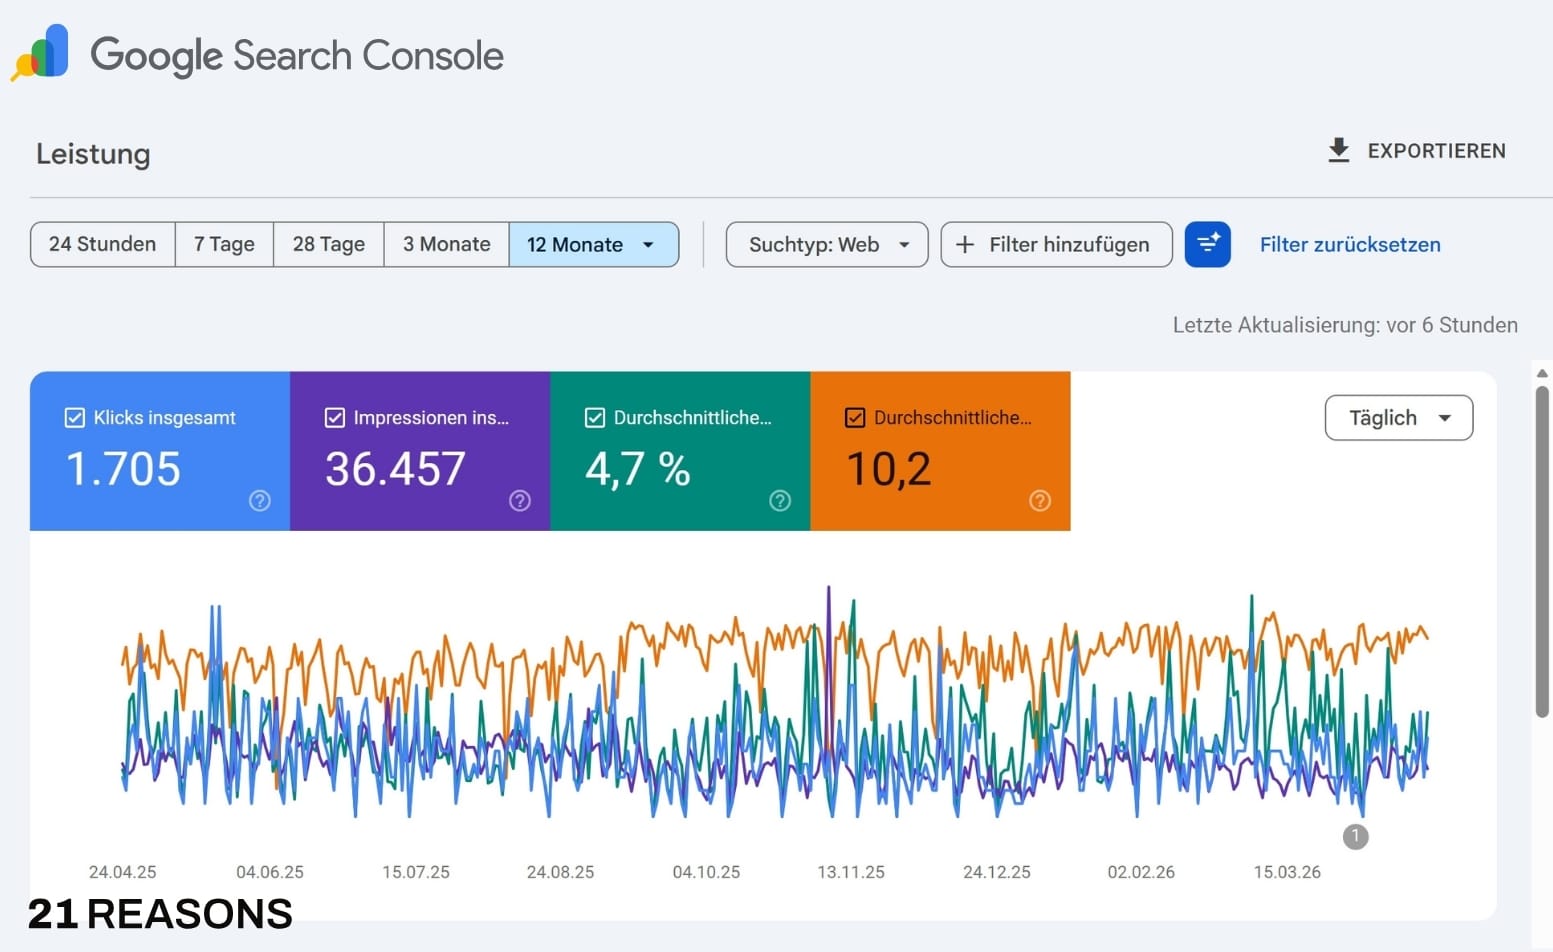Click the 04.06.25 axis date label
The height and width of the screenshot is (952, 1553).
(270, 872)
